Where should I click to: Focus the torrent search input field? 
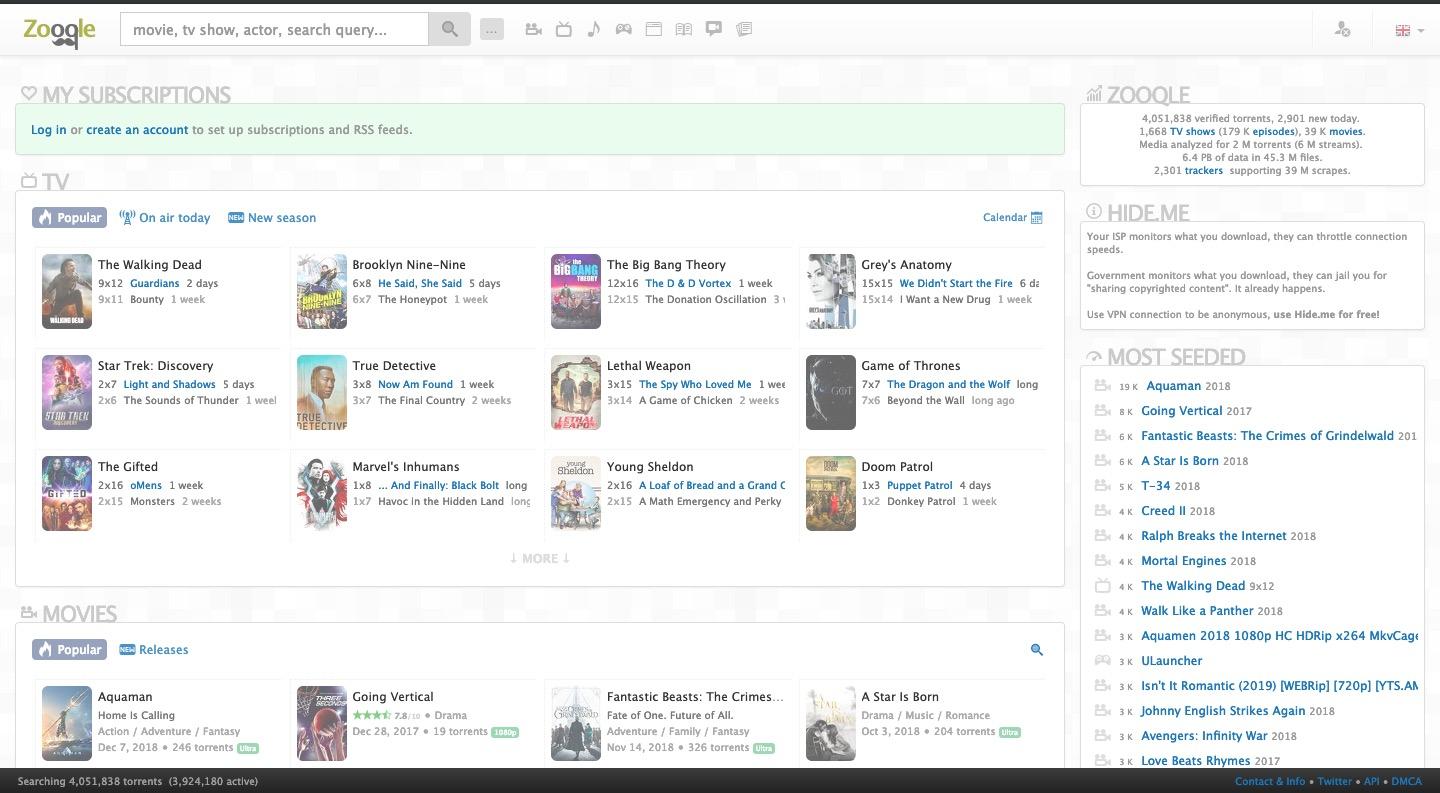coord(274,29)
